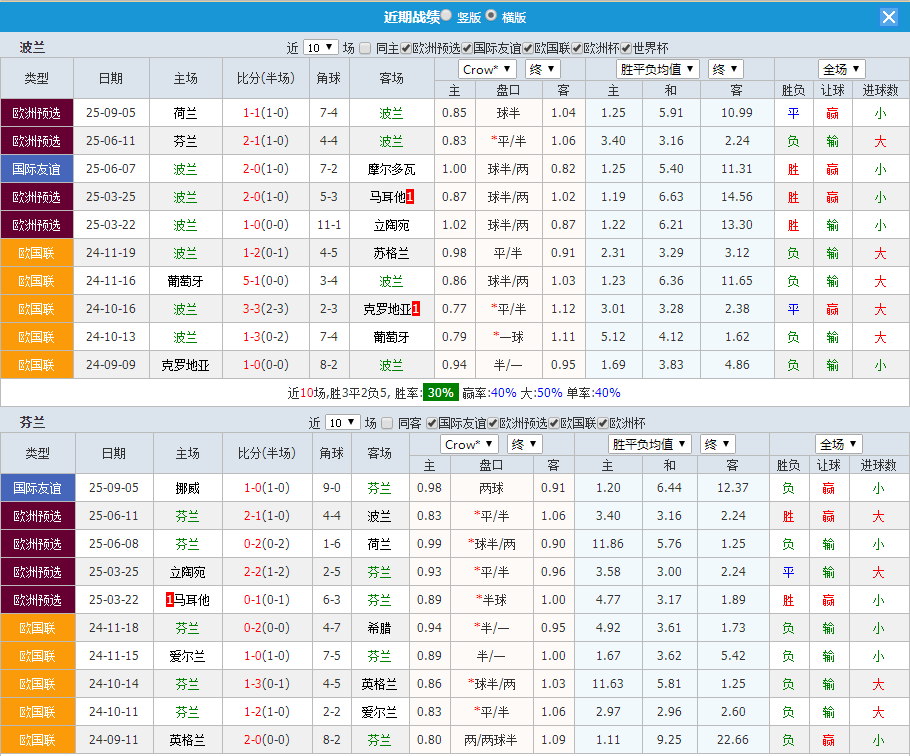Click the score cell 1-1(1-0) versus 荷兰
910x756 pixels.
pos(265,113)
